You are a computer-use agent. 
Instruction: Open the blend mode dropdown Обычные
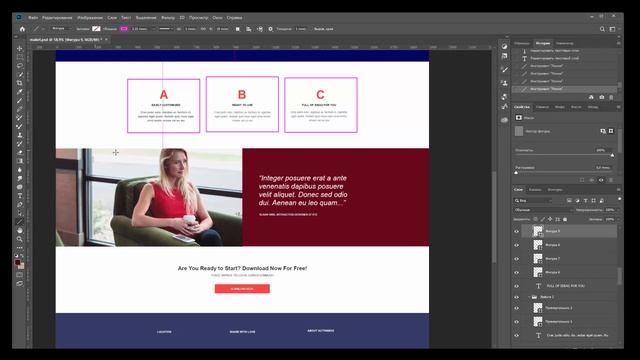click(x=543, y=210)
